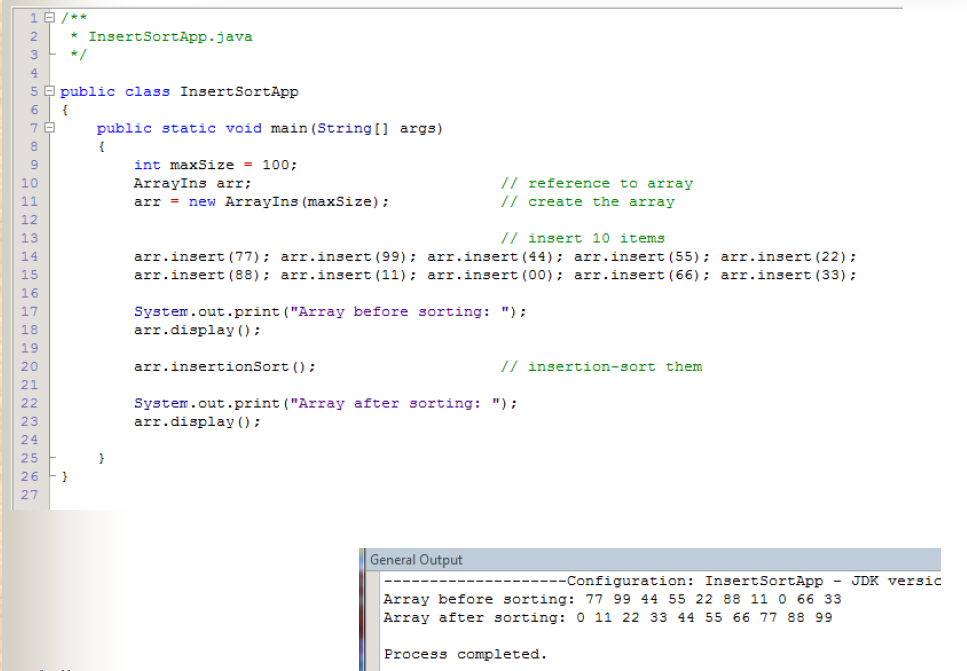The image size is (967, 671).
Task: Collapse the main method fold region
Action: (48, 128)
